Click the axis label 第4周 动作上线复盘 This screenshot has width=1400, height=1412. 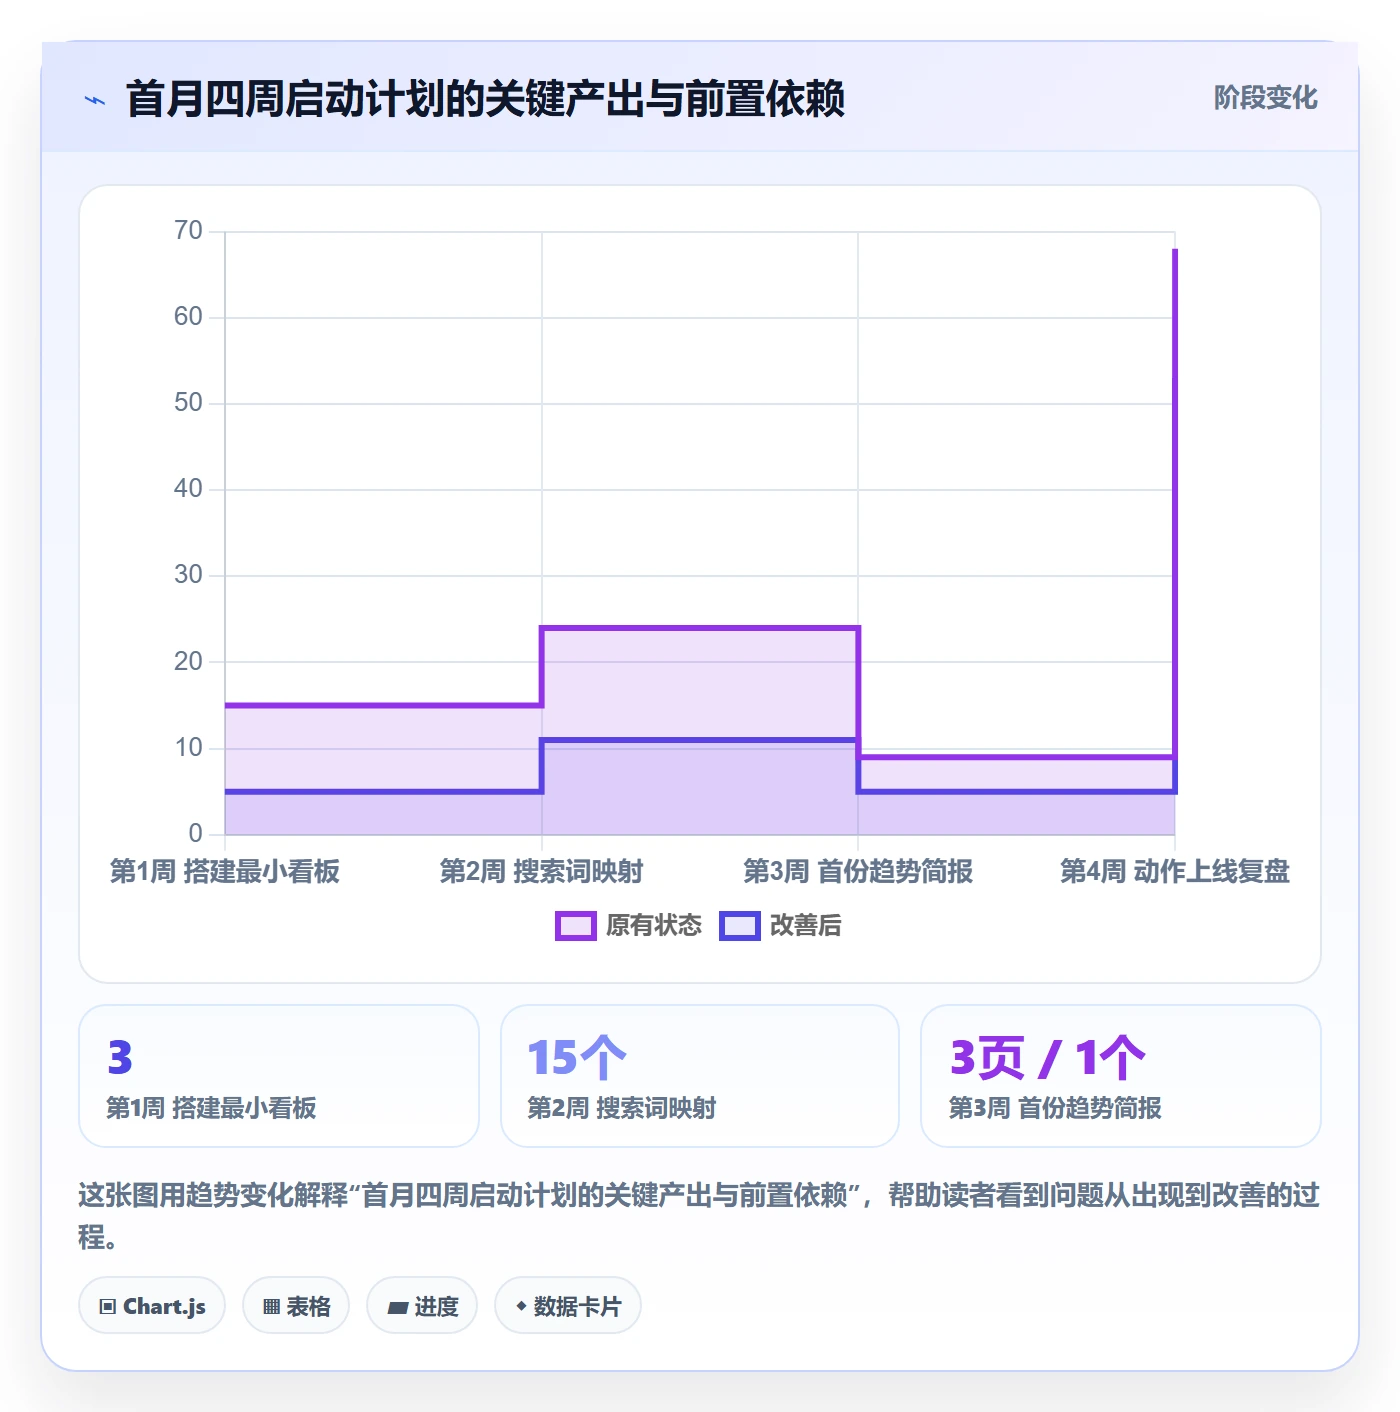(1175, 872)
